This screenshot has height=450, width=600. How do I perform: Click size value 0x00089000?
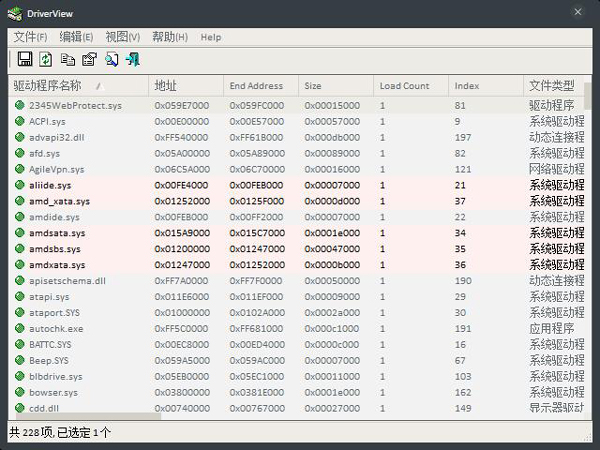[x=332, y=153]
